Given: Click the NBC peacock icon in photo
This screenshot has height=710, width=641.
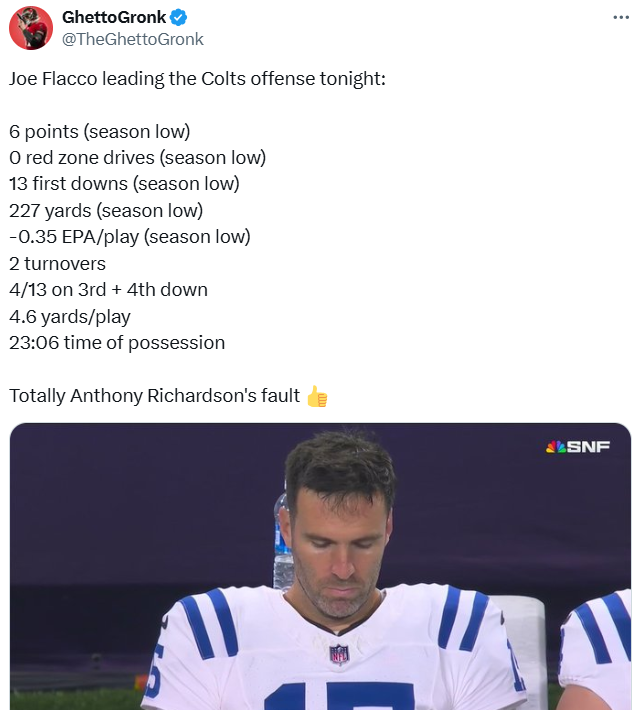Looking at the screenshot, I should 555,447.
